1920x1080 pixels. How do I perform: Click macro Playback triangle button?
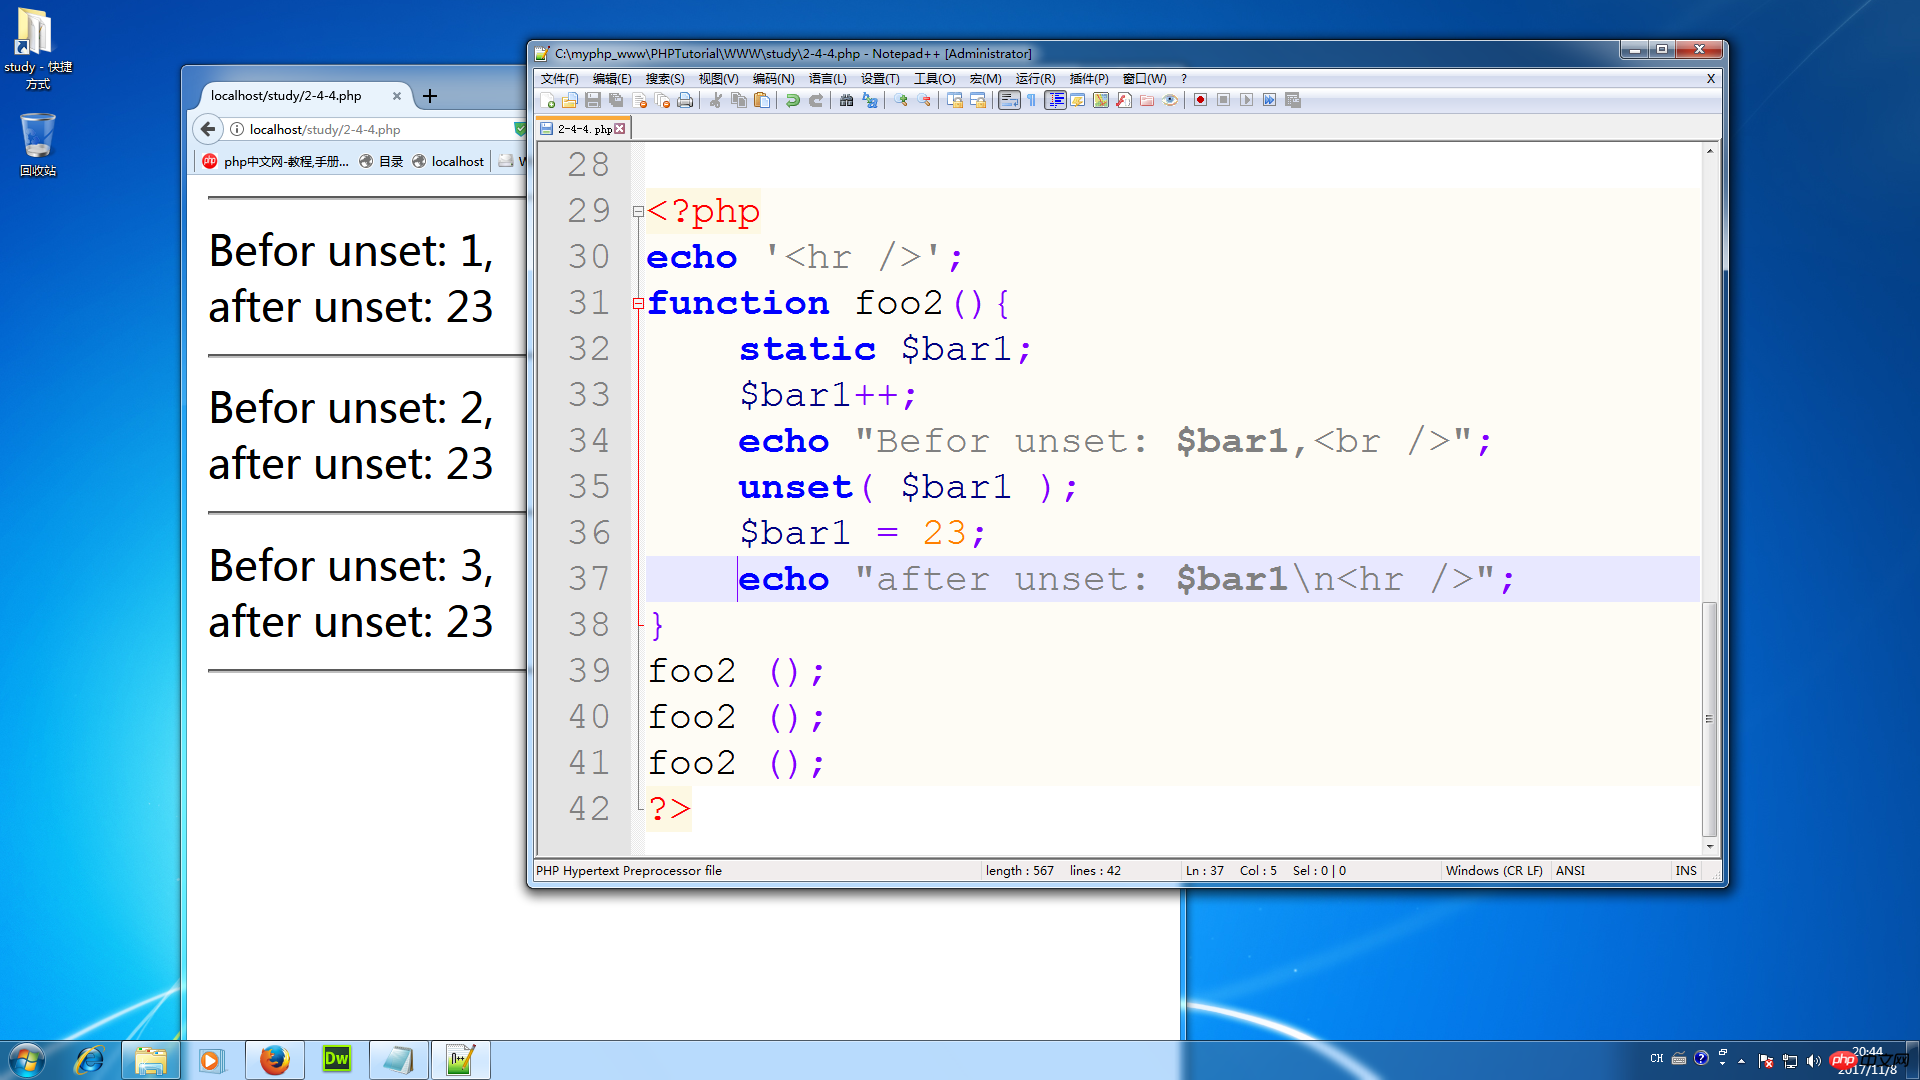tap(1246, 100)
